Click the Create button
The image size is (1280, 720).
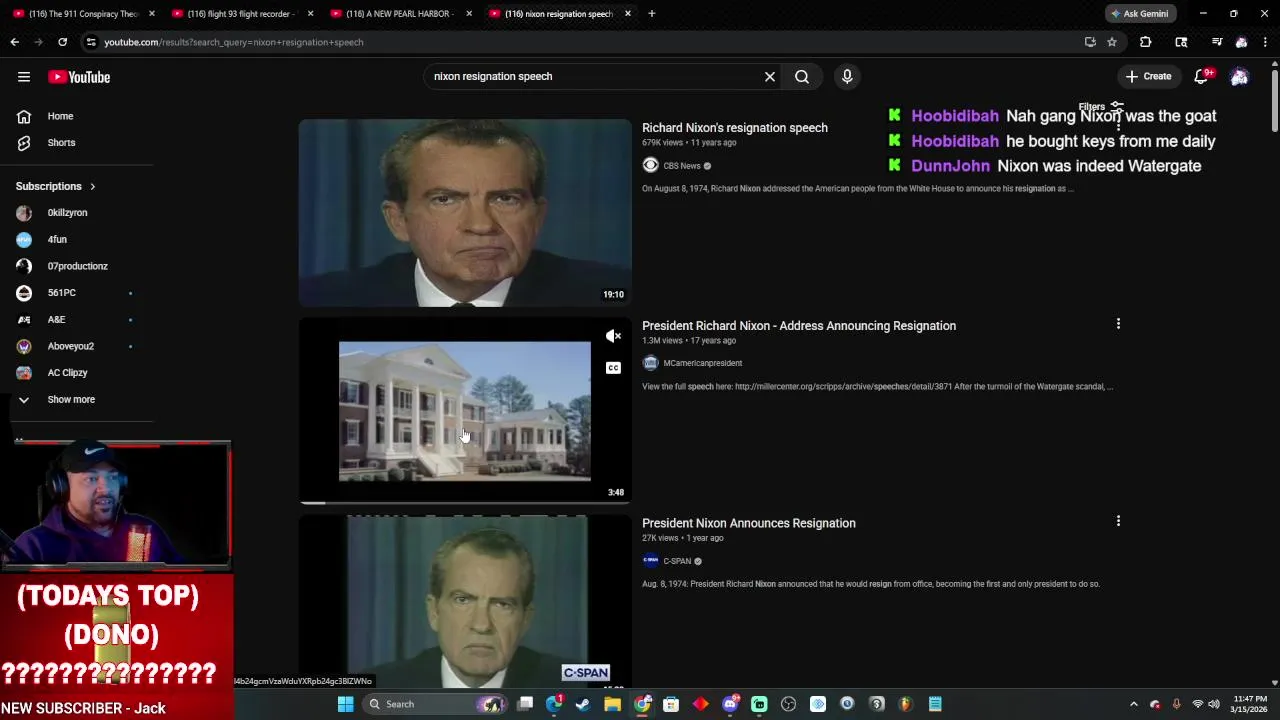pos(1147,76)
